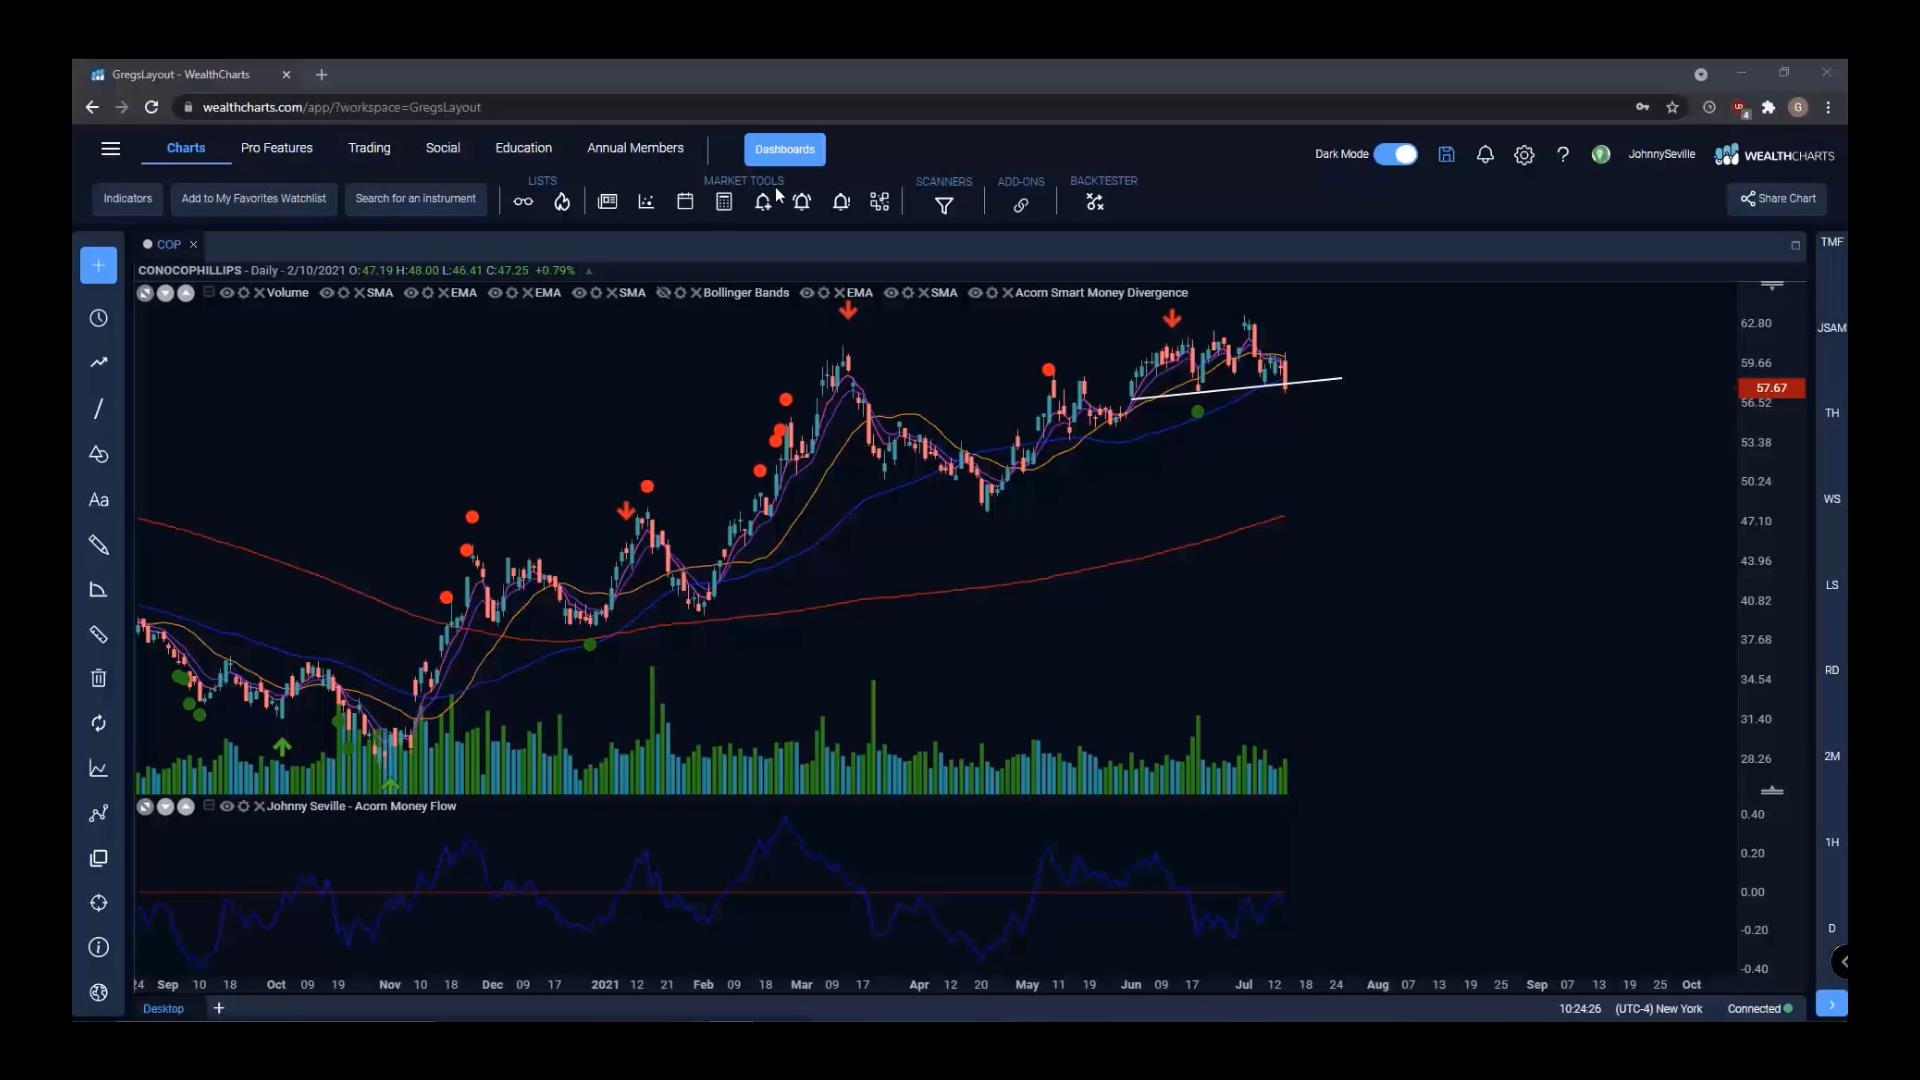
Task: Open the help question mark icon
Action: tap(1563, 155)
